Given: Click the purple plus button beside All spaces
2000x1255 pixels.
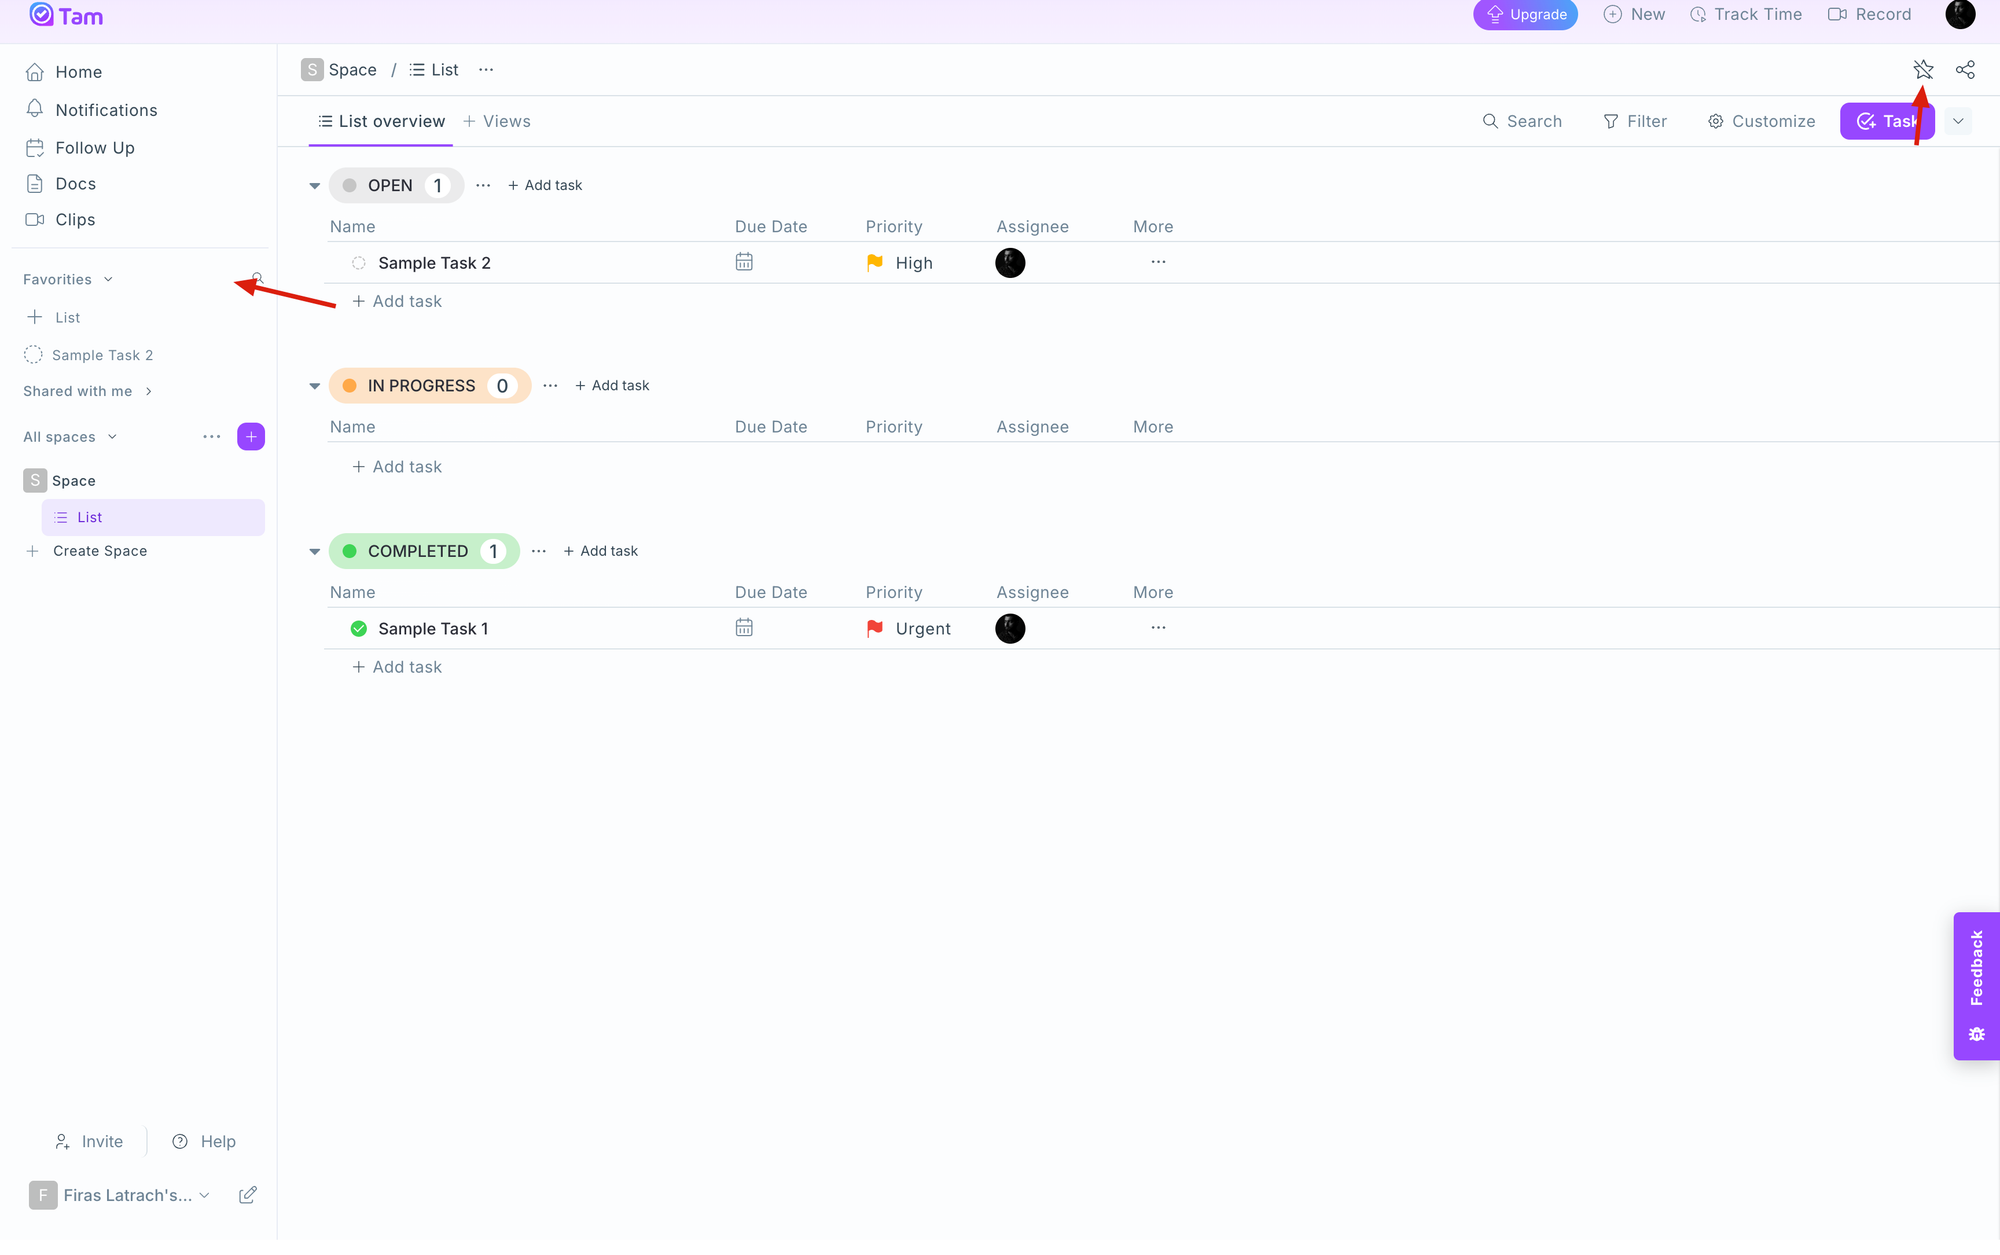Looking at the screenshot, I should point(251,436).
